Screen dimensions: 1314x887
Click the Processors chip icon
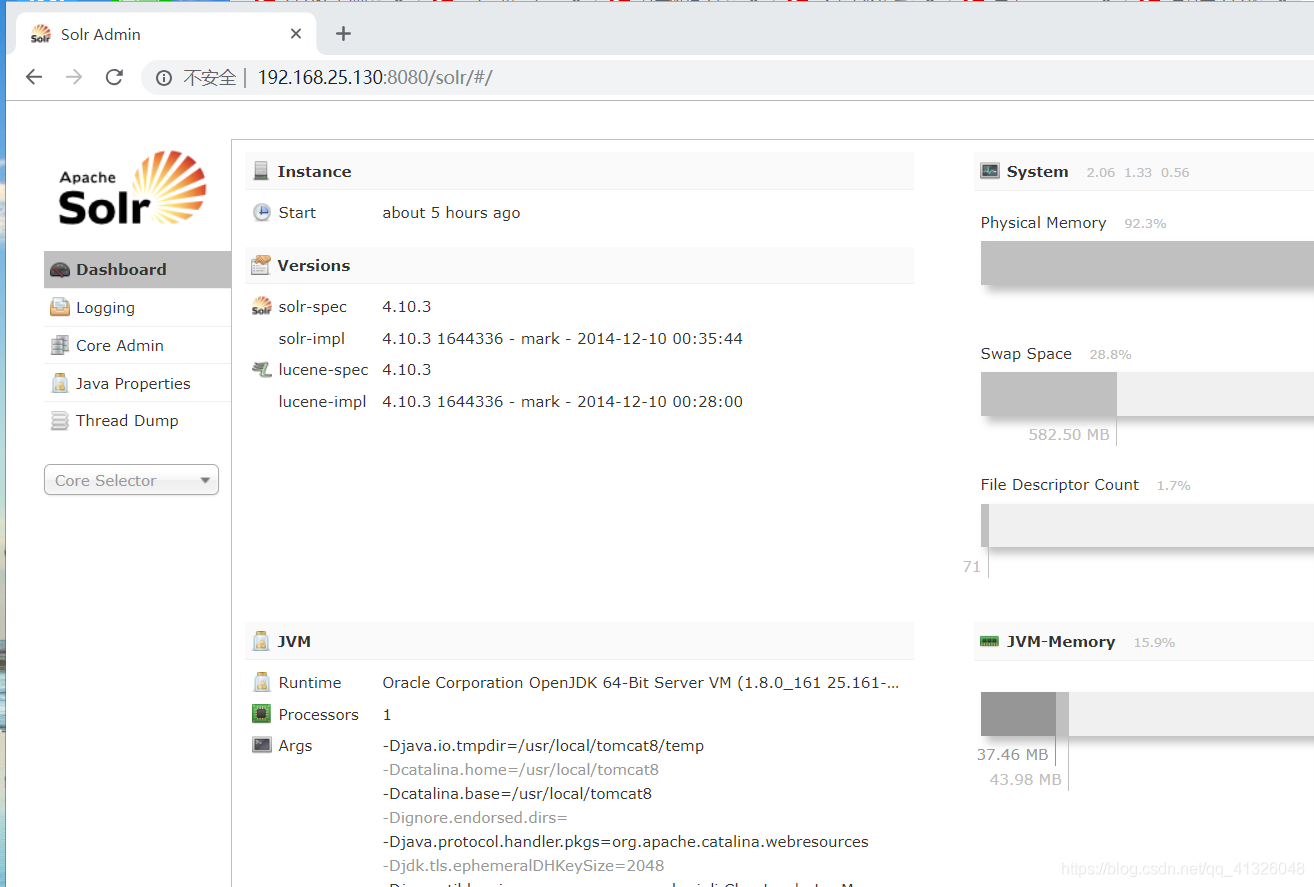coord(261,714)
